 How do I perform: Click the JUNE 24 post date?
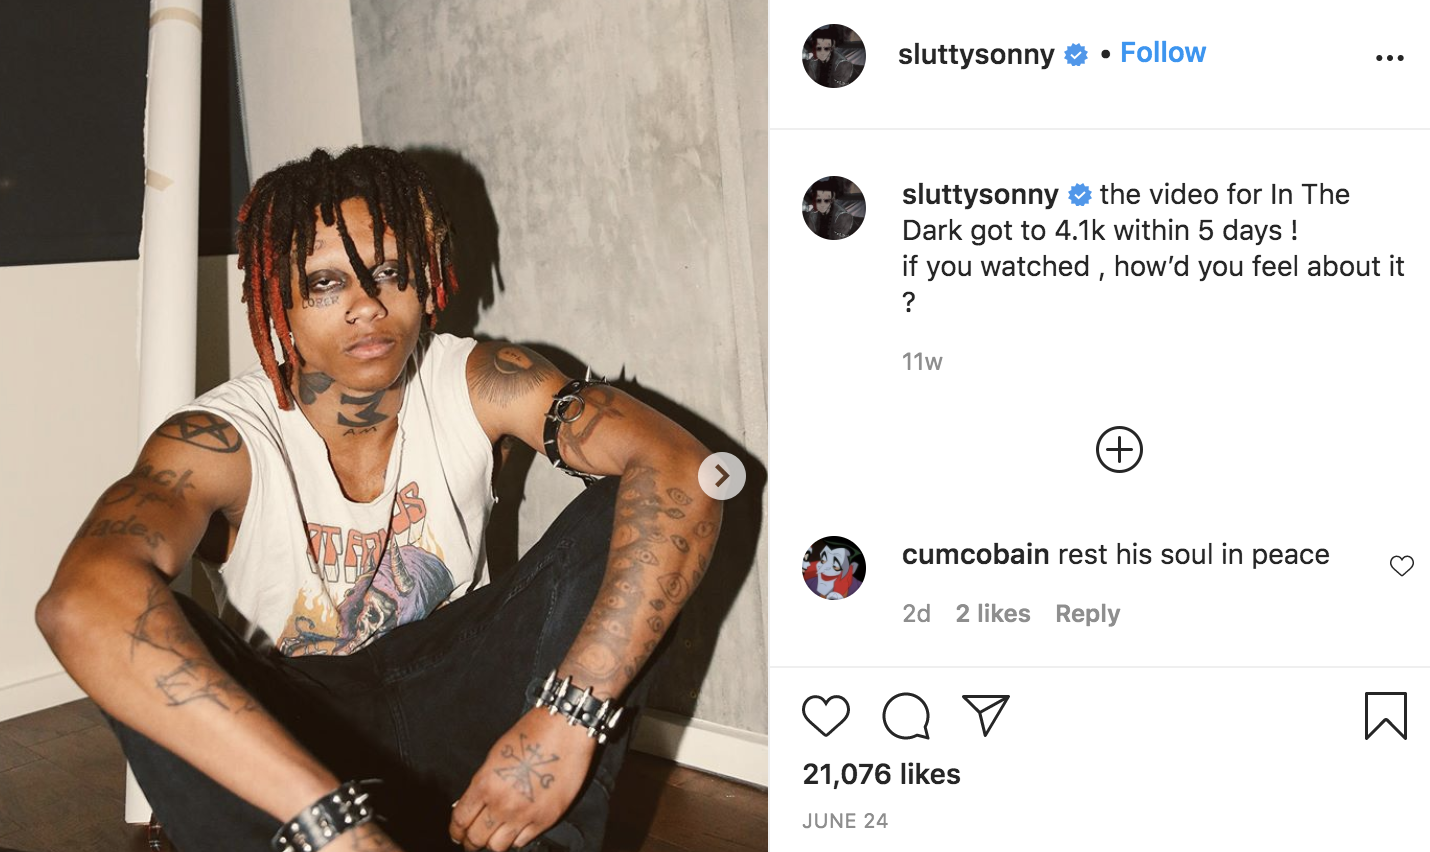pyautogui.click(x=845, y=821)
